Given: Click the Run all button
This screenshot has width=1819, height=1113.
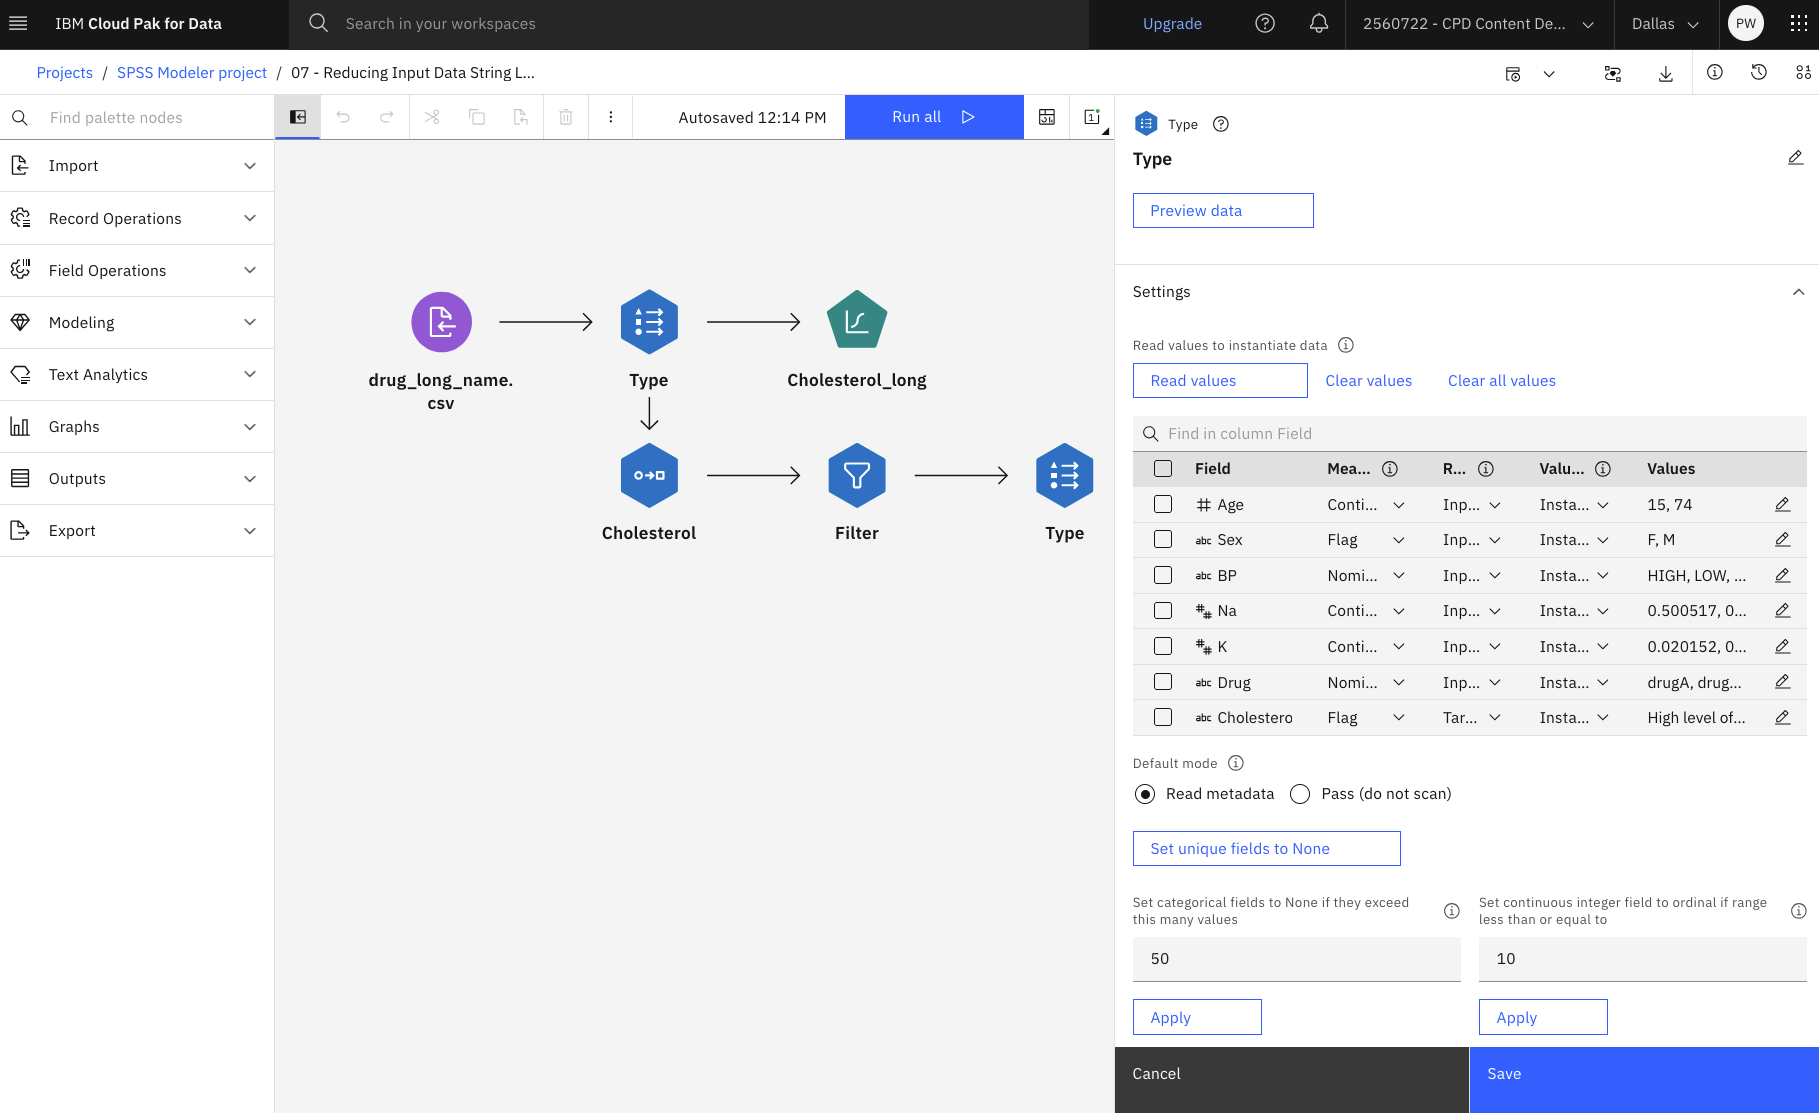Looking at the screenshot, I should click(x=934, y=117).
